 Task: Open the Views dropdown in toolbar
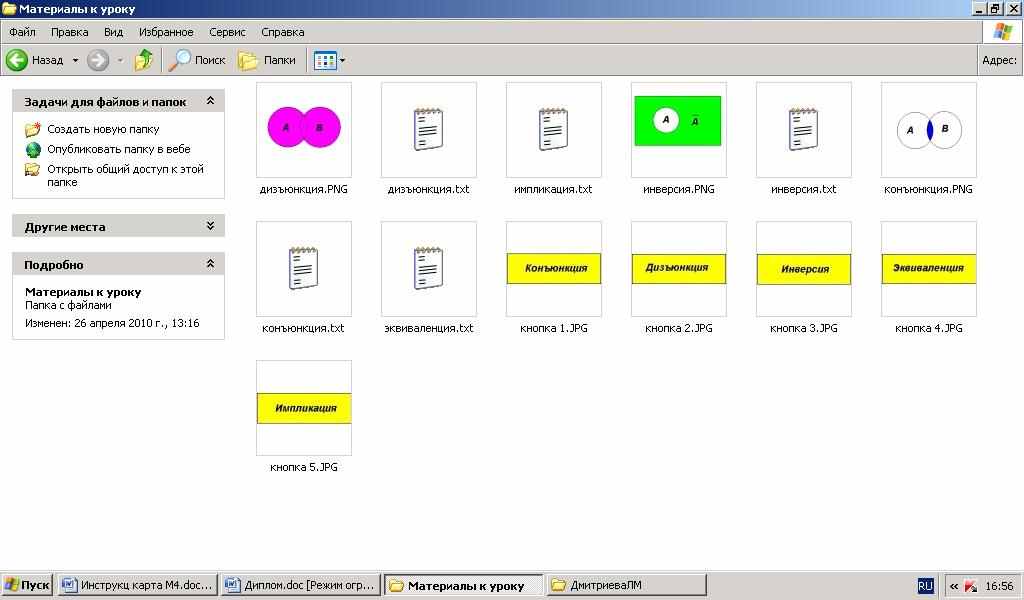pos(330,60)
